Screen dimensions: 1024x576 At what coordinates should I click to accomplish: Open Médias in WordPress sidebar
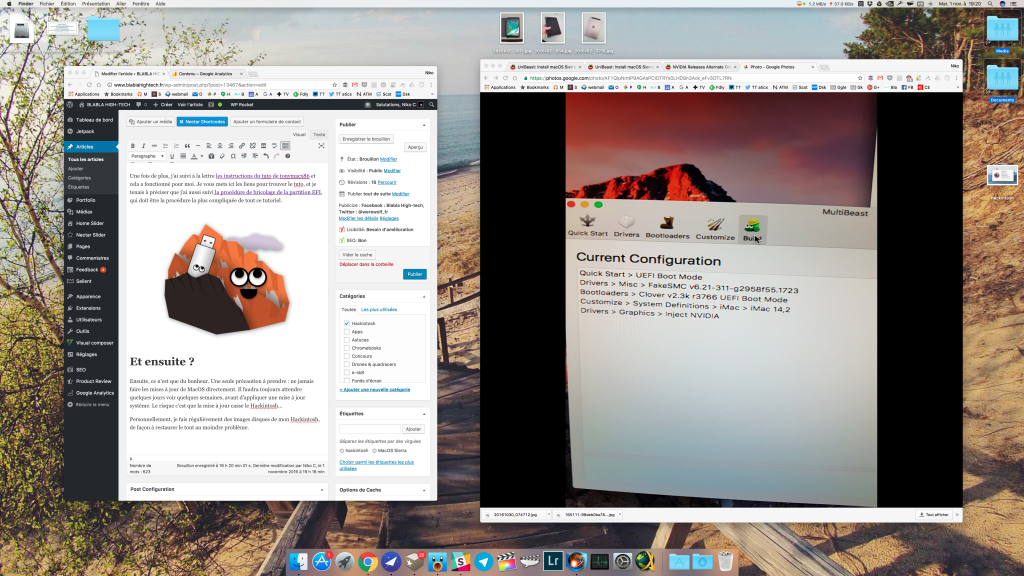tap(84, 212)
